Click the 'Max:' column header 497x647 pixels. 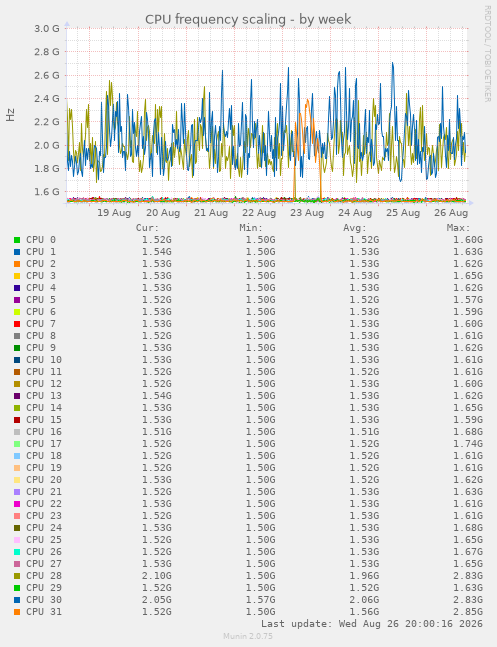tap(459, 228)
